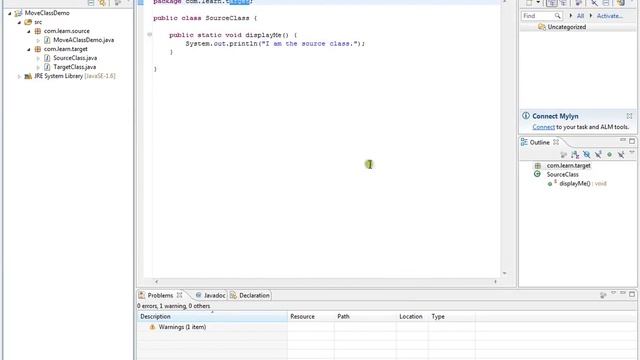Toggle Focus on Active Task in Outline toolbar

pos(564,154)
